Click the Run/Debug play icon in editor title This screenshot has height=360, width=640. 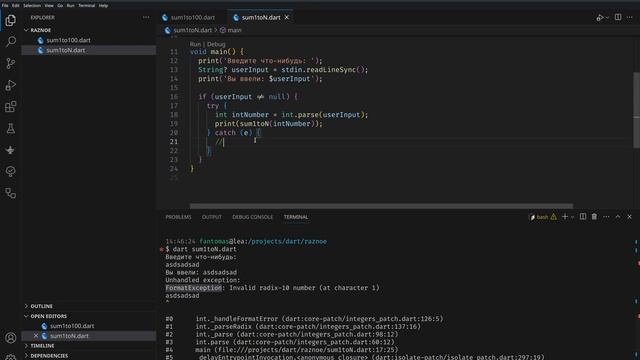(600, 18)
